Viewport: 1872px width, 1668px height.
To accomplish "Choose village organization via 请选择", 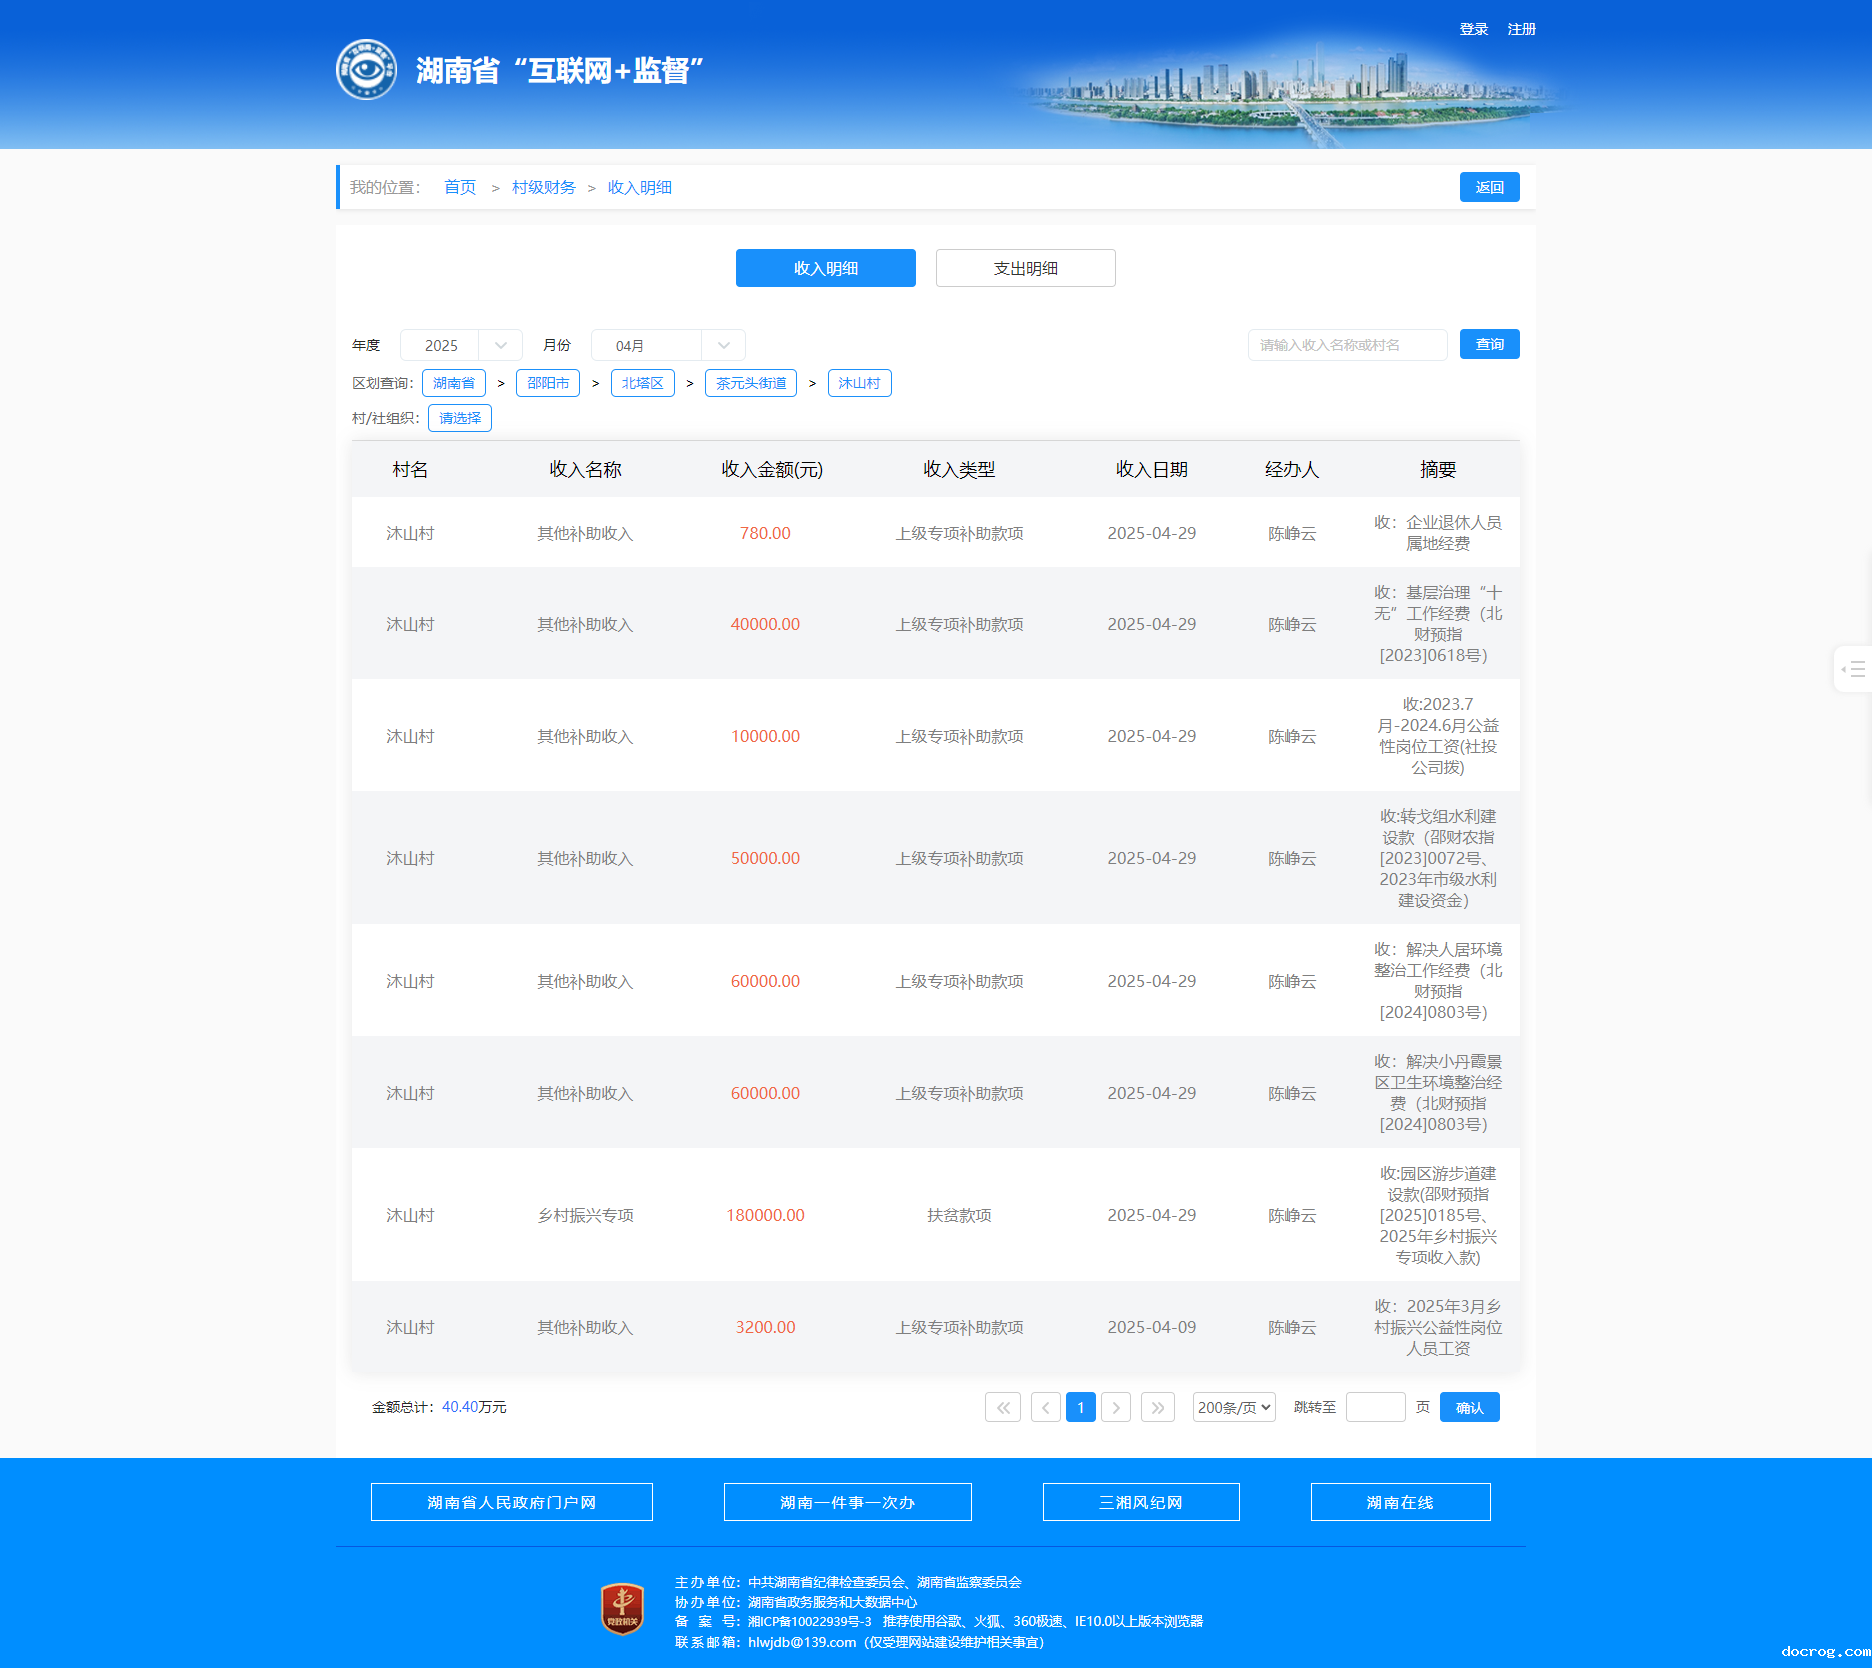I will 459,418.
